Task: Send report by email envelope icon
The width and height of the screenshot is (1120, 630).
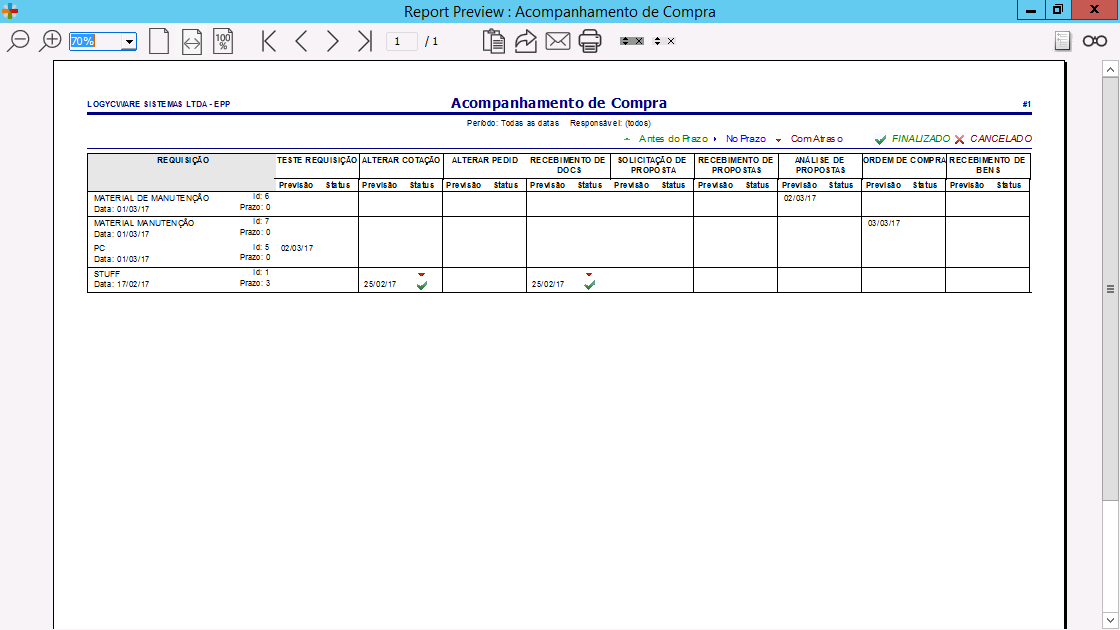Action: point(557,41)
